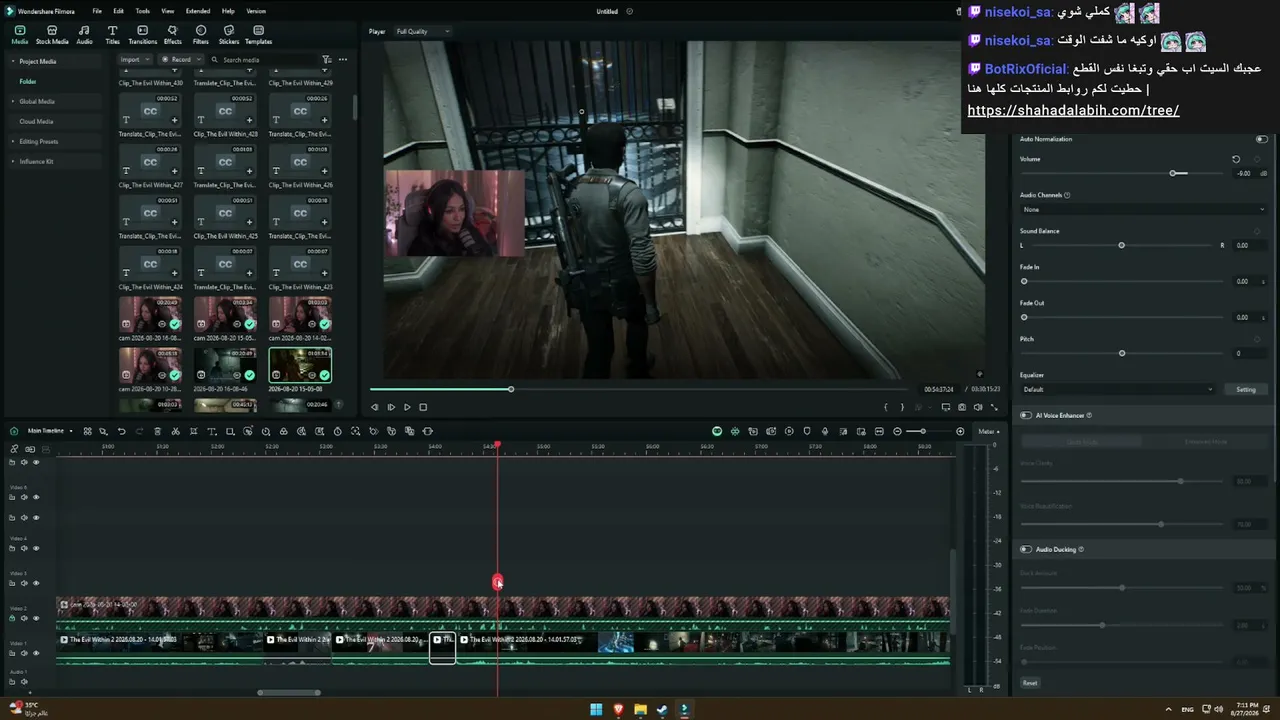Click the player step-back frame button
The height and width of the screenshot is (720, 1280).
(x=375, y=407)
